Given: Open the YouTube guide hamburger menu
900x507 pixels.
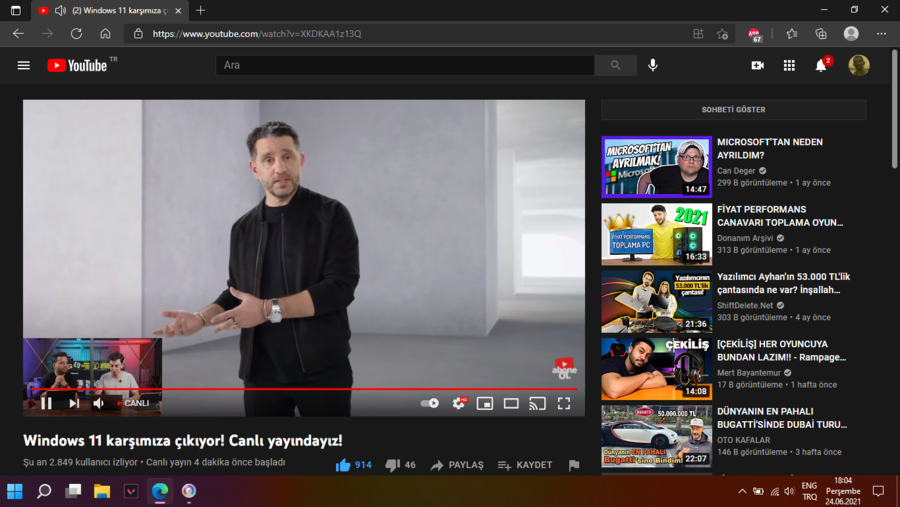Looking at the screenshot, I should (24, 65).
